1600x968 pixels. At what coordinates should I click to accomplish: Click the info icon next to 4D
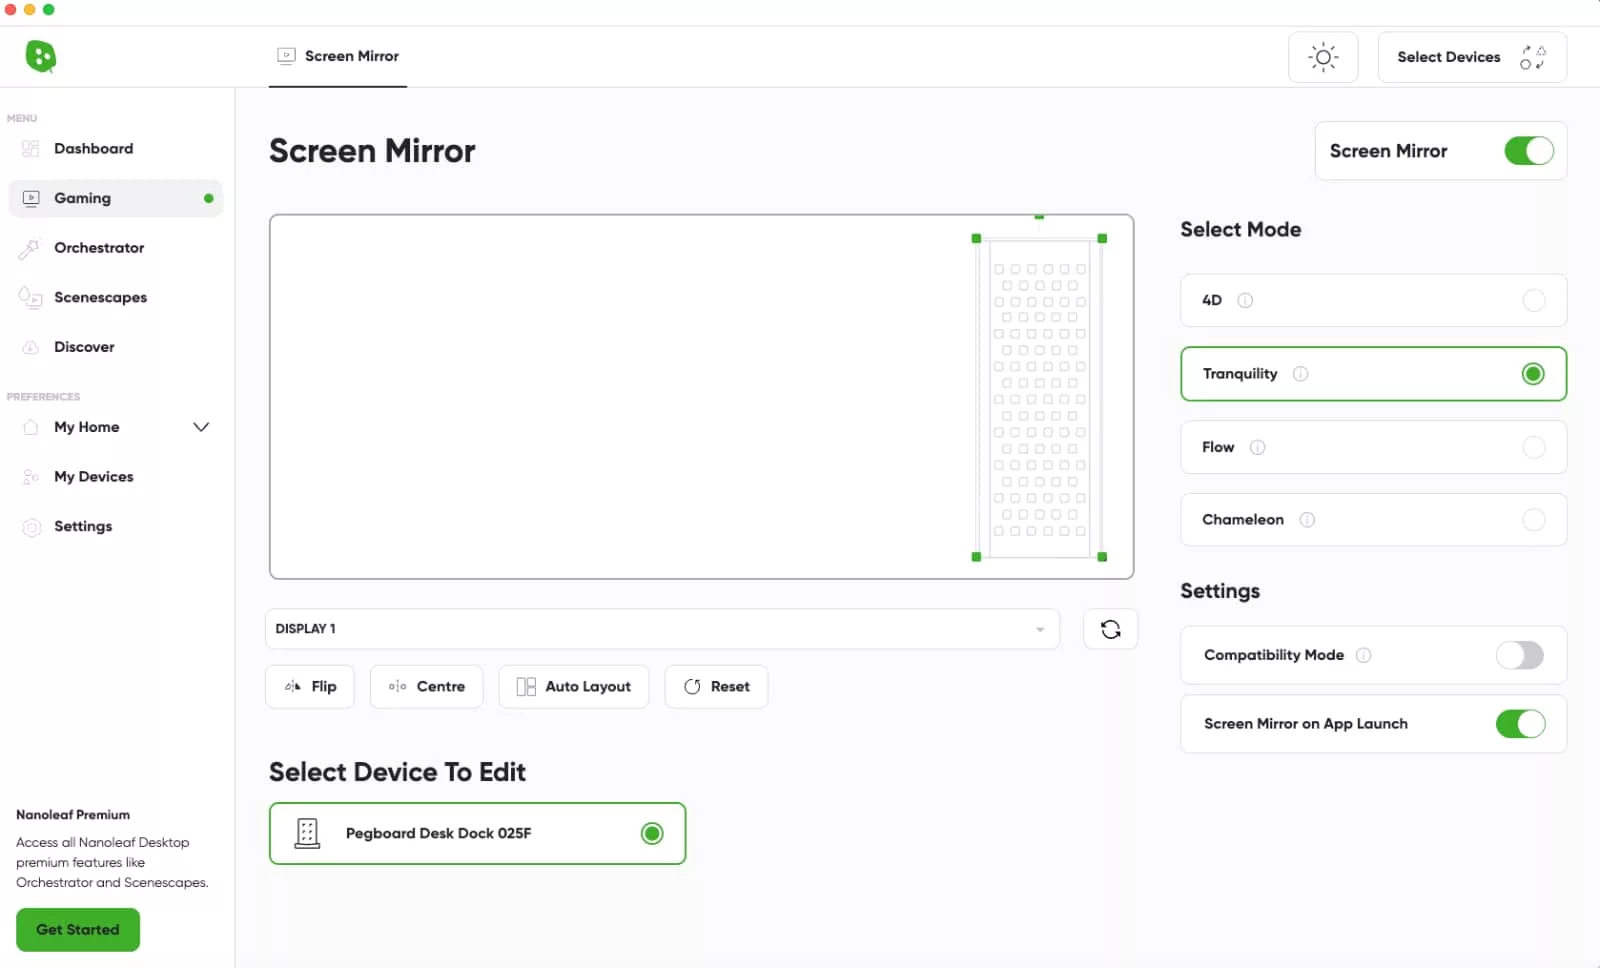[1245, 300]
